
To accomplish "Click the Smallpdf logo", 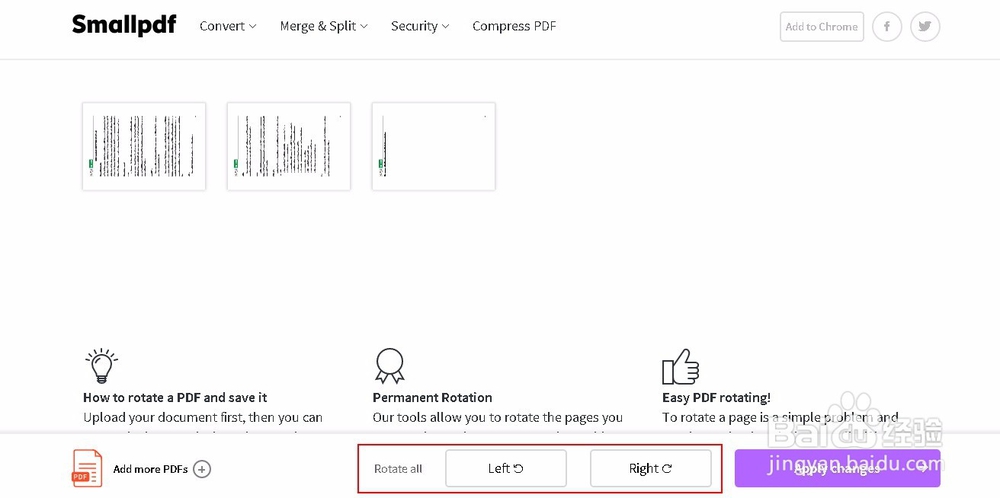I will tap(124, 26).
